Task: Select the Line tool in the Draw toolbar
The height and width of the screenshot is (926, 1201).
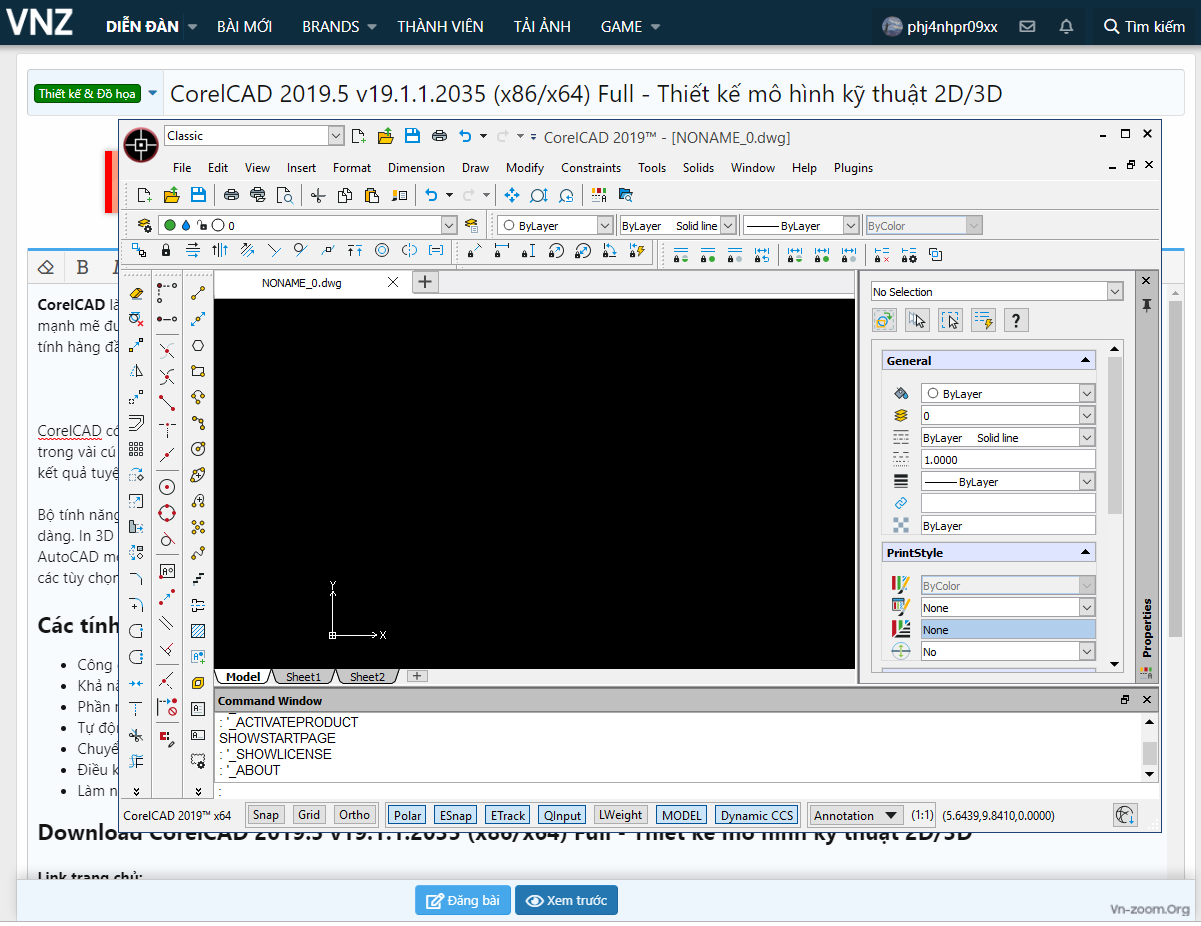Action: [198, 293]
